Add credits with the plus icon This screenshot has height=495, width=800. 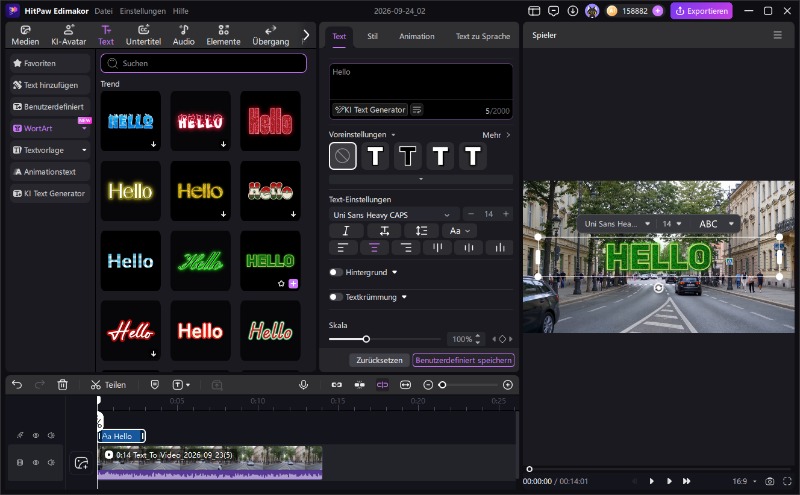click(x=658, y=11)
